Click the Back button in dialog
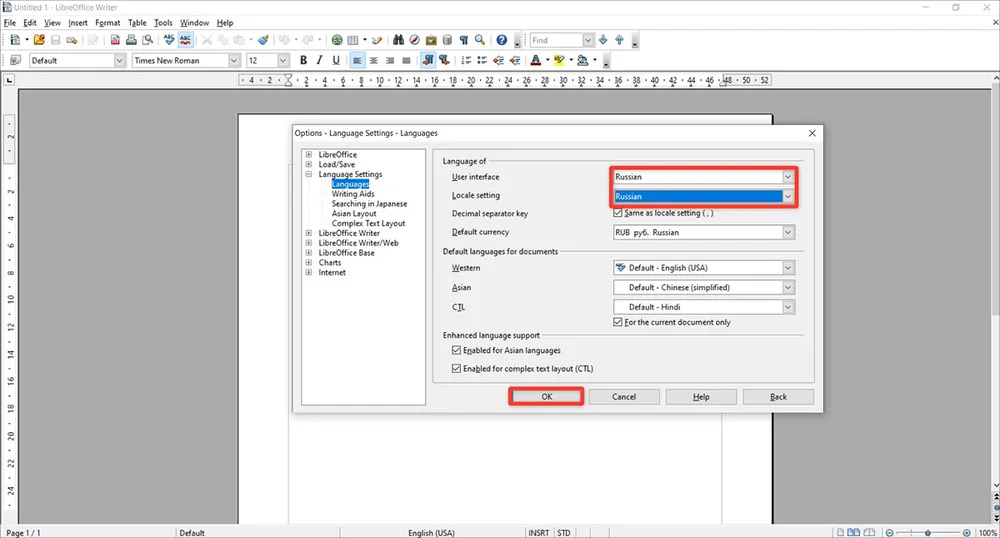The height and width of the screenshot is (538, 1000). (778, 396)
